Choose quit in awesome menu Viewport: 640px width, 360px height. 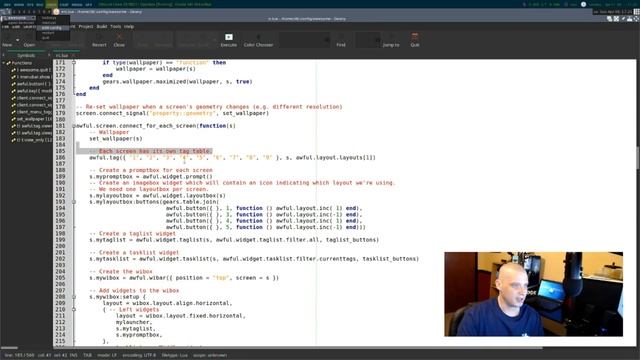coord(53,38)
